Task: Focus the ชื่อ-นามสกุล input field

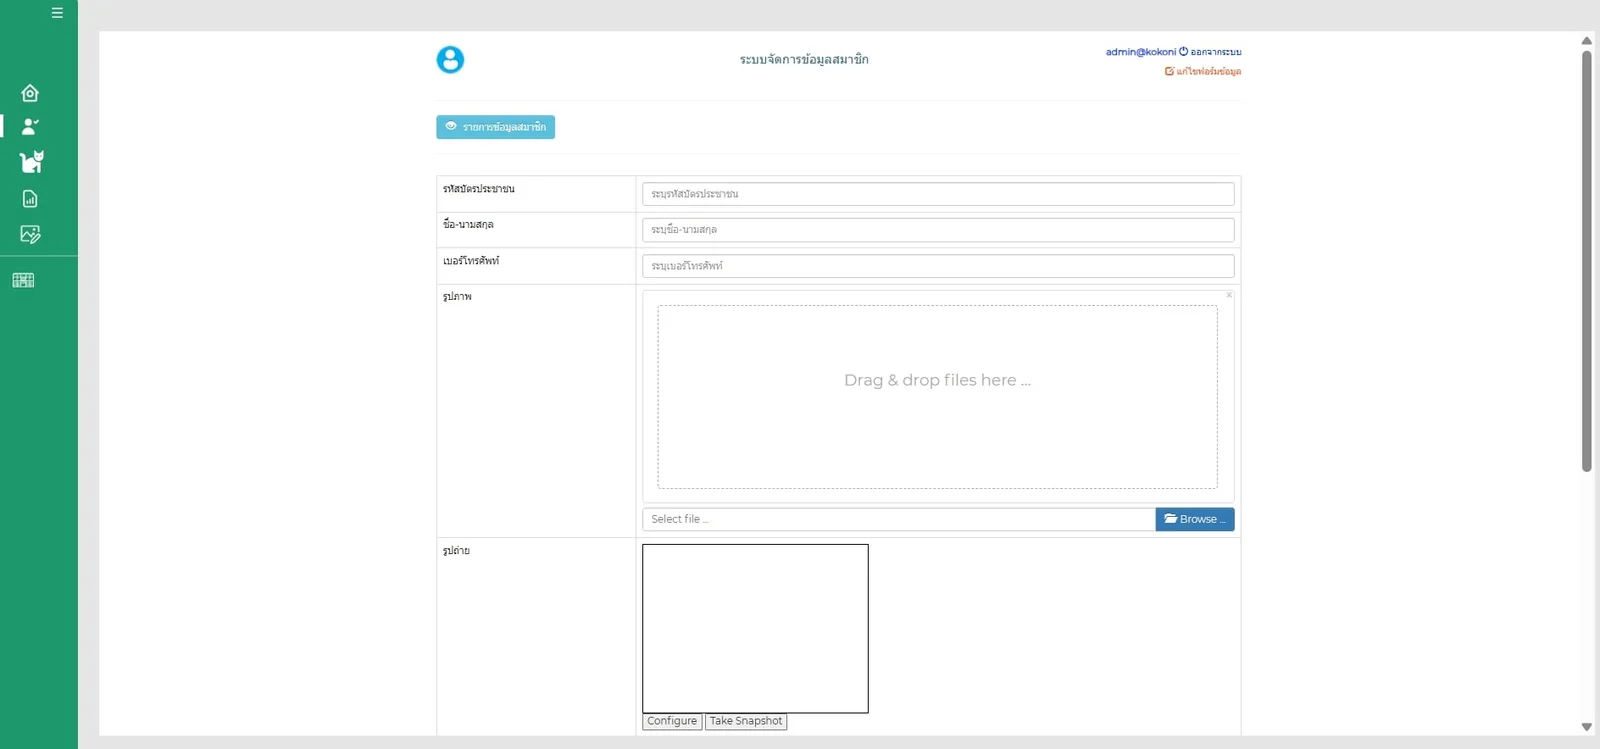Action: pyautogui.click(x=938, y=230)
